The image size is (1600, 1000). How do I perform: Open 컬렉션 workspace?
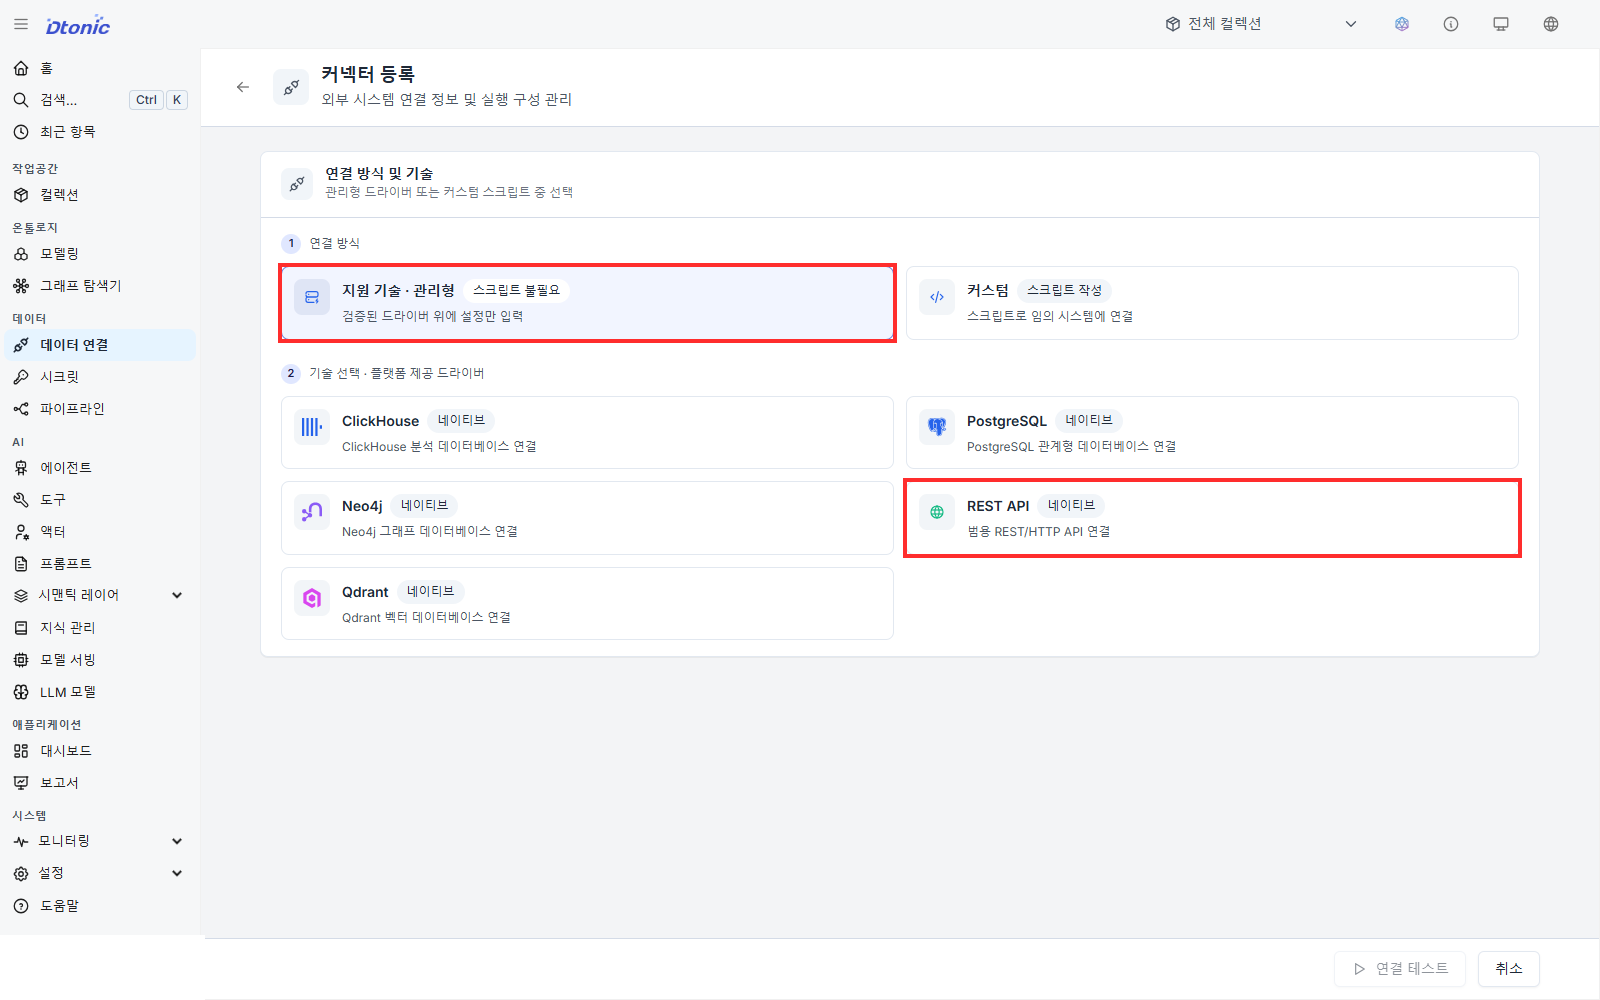click(100, 195)
